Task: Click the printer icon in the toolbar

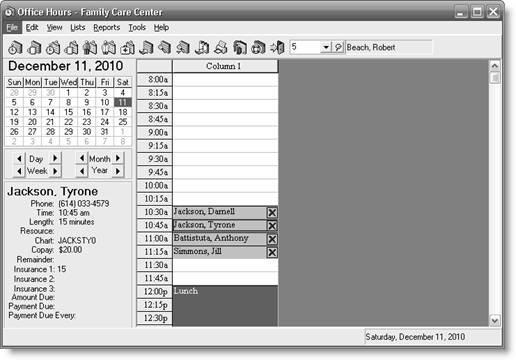Action: pyautogui.click(x=221, y=47)
